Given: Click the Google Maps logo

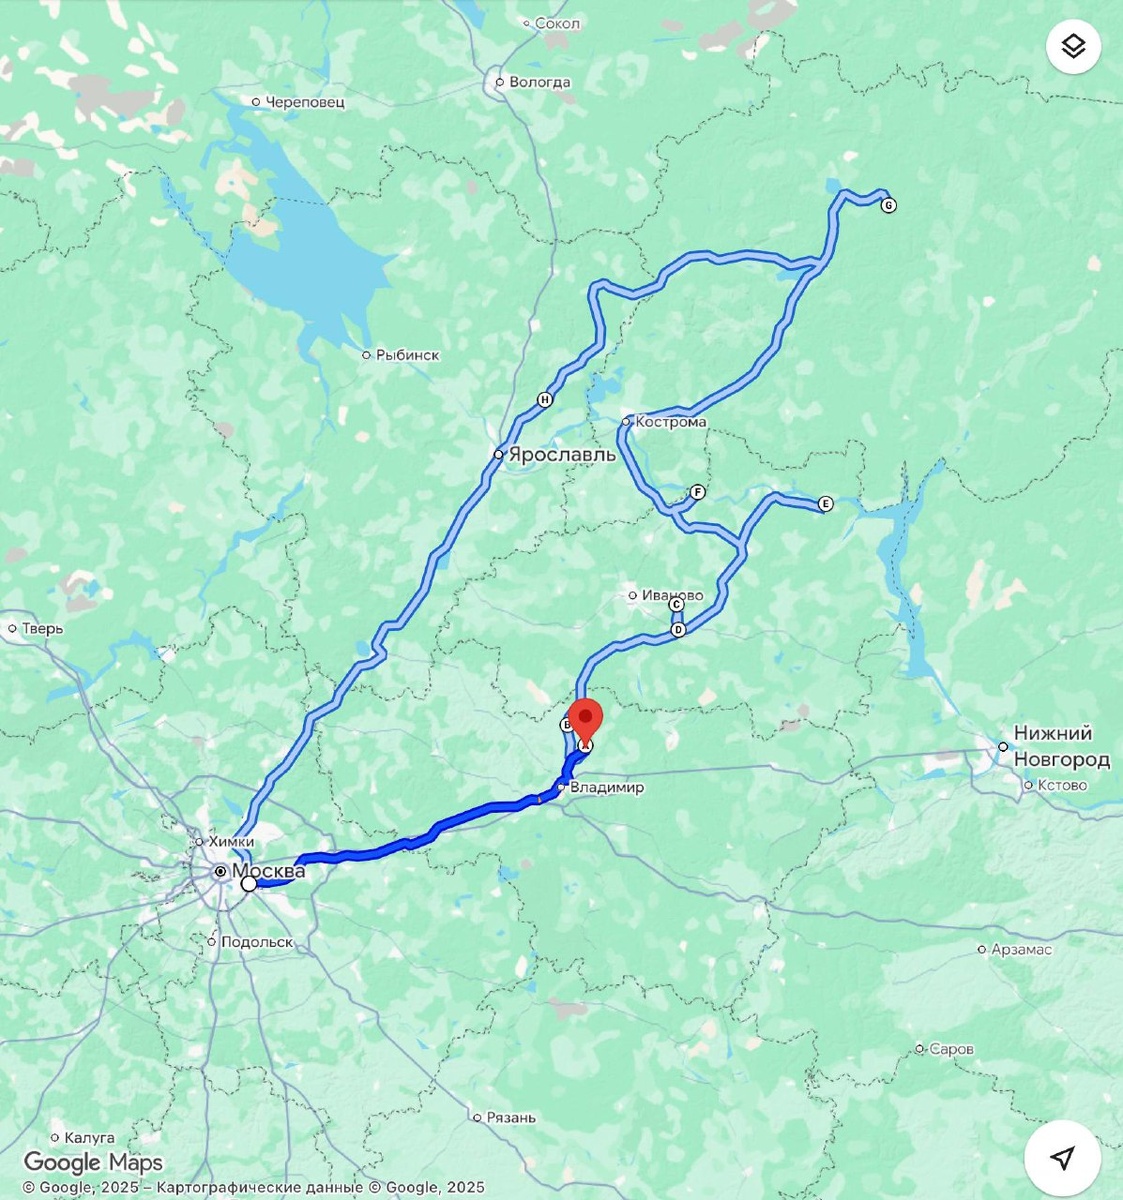Looking at the screenshot, I should pyautogui.click(x=93, y=1162).
